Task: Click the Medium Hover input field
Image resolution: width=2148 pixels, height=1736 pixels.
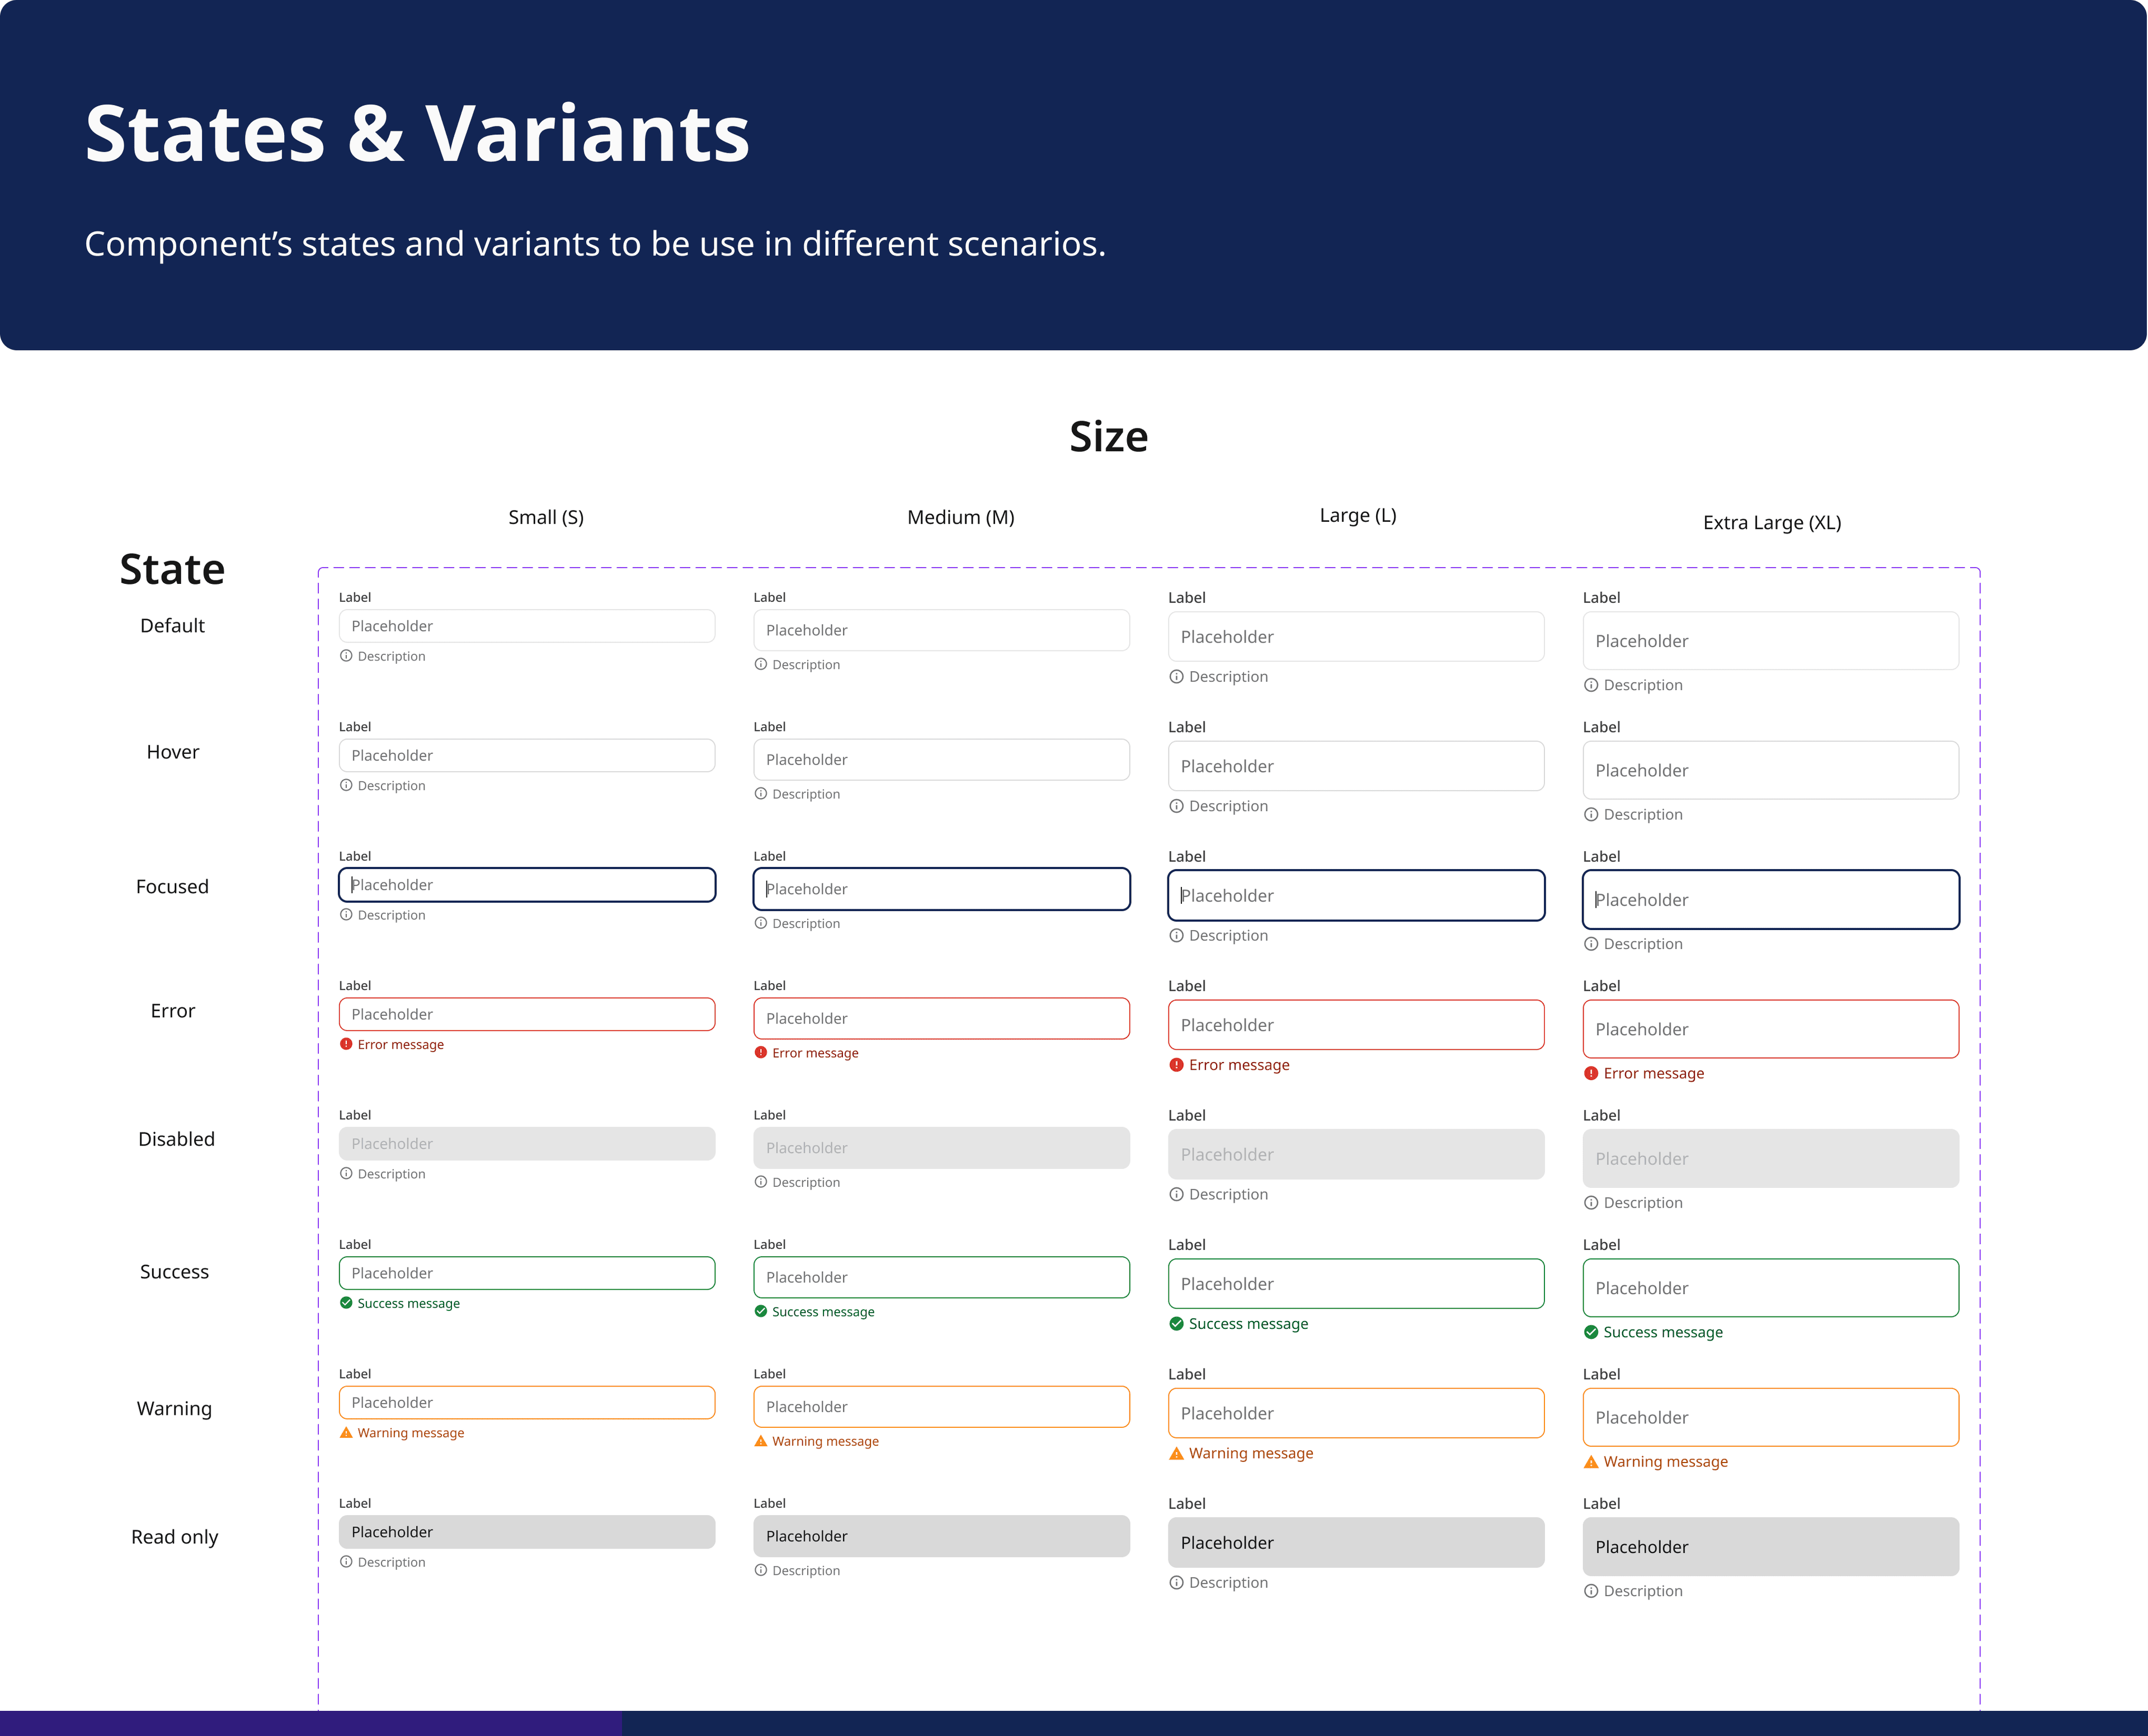Action: (x=942, y=760)
